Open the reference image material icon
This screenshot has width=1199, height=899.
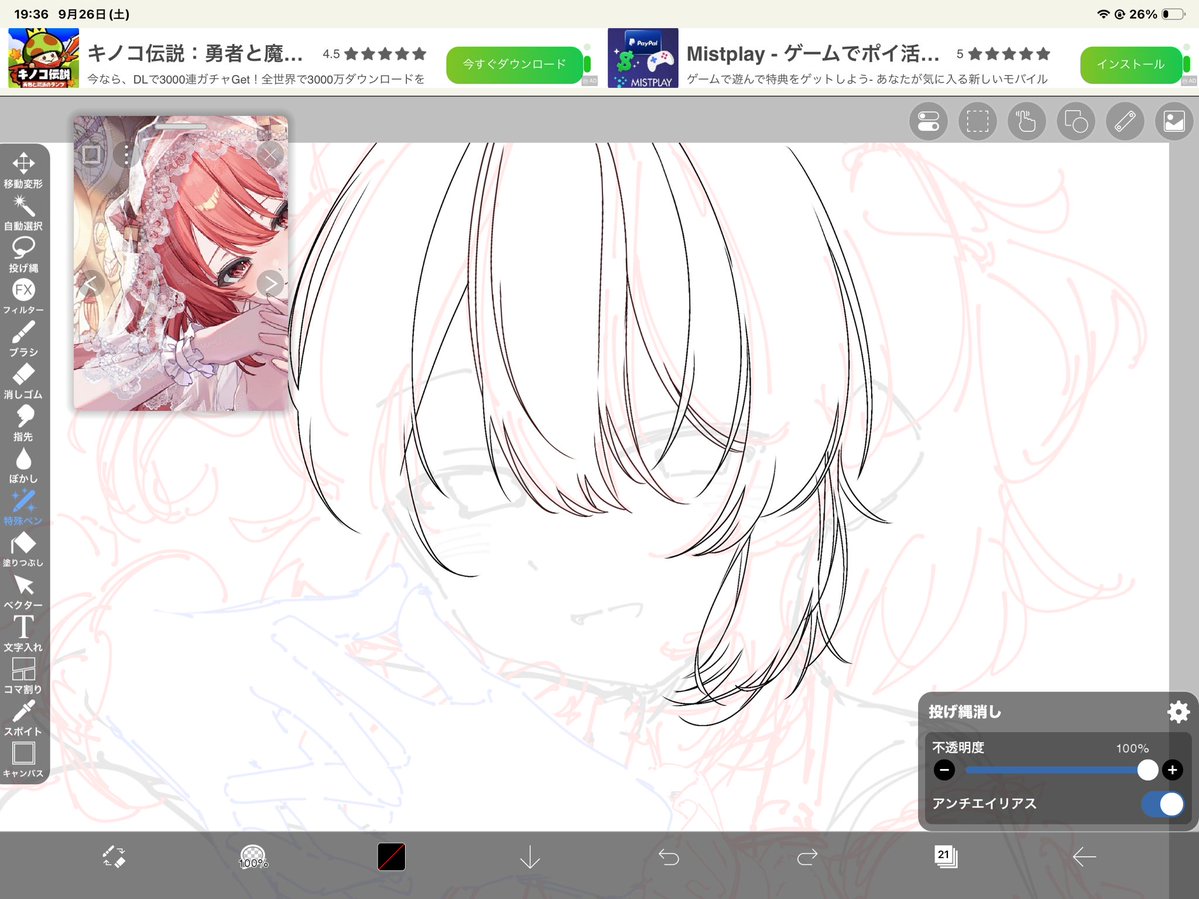pyautogui.click(x=1174, y=122)
